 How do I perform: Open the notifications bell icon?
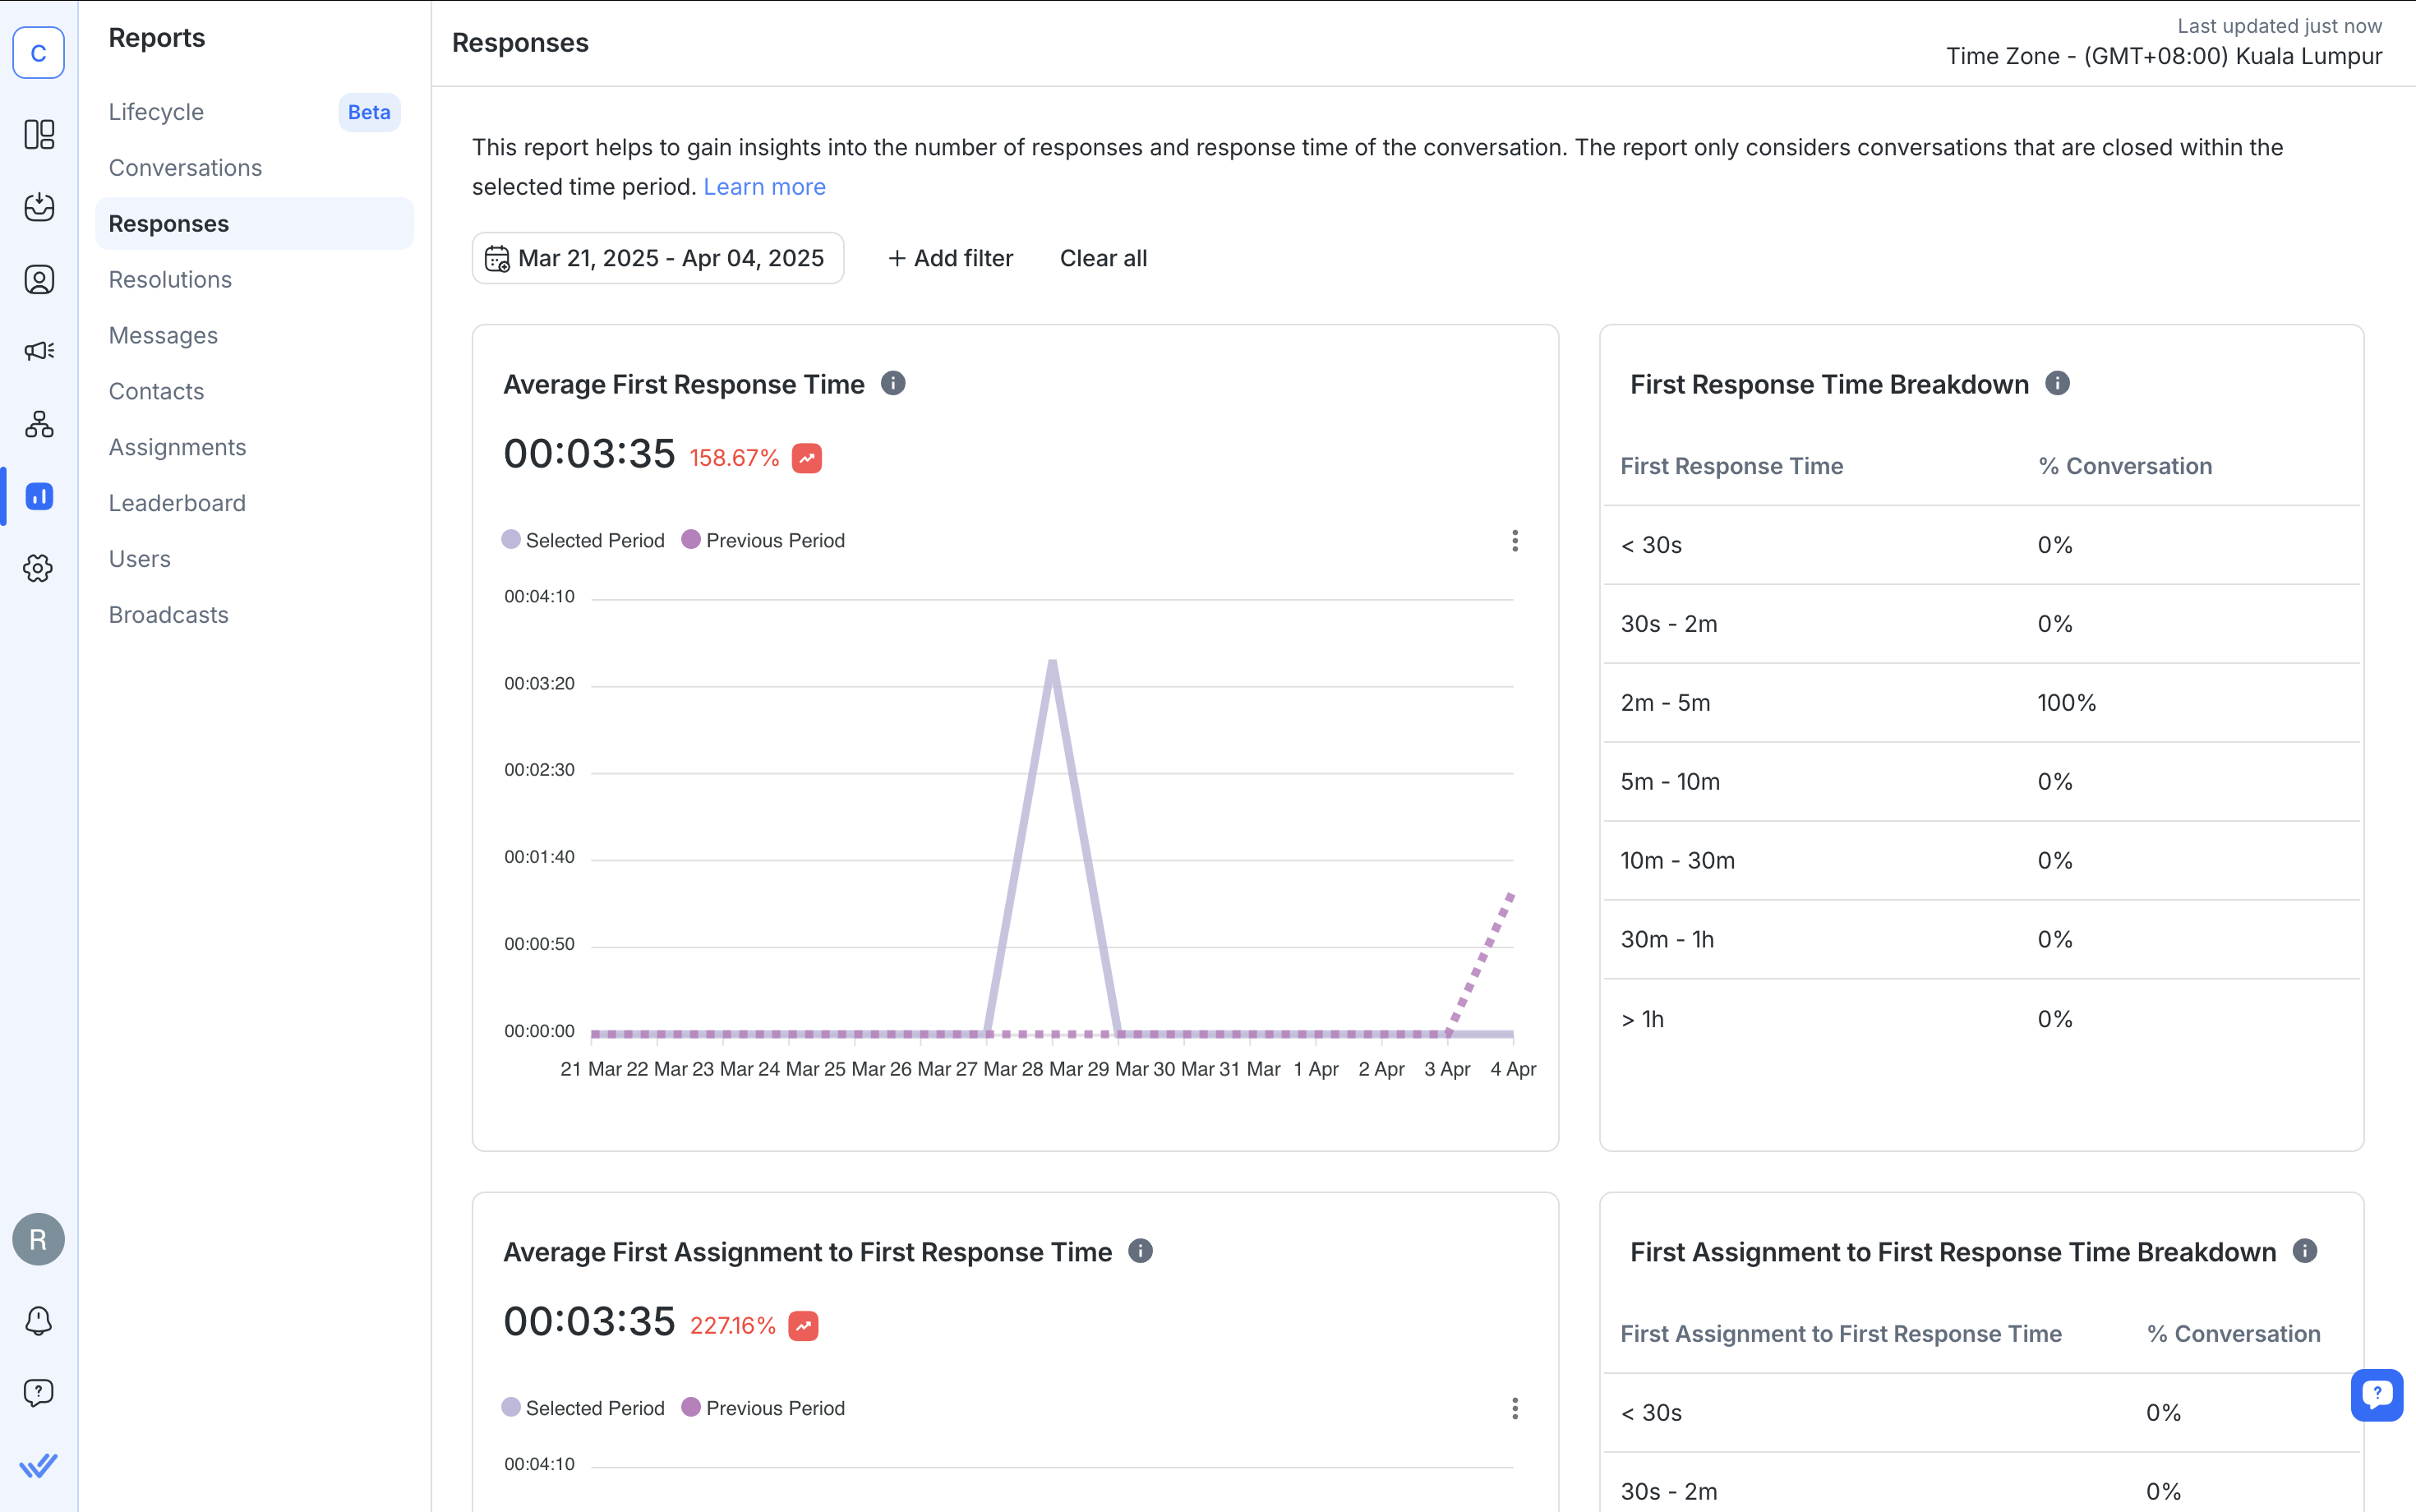[x=38, y=1321]
